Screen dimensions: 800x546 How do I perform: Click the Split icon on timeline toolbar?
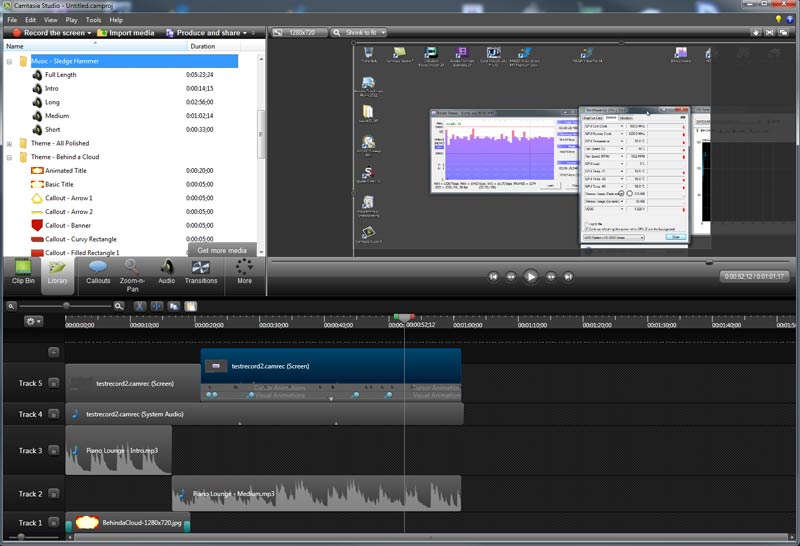coord(157,306)
